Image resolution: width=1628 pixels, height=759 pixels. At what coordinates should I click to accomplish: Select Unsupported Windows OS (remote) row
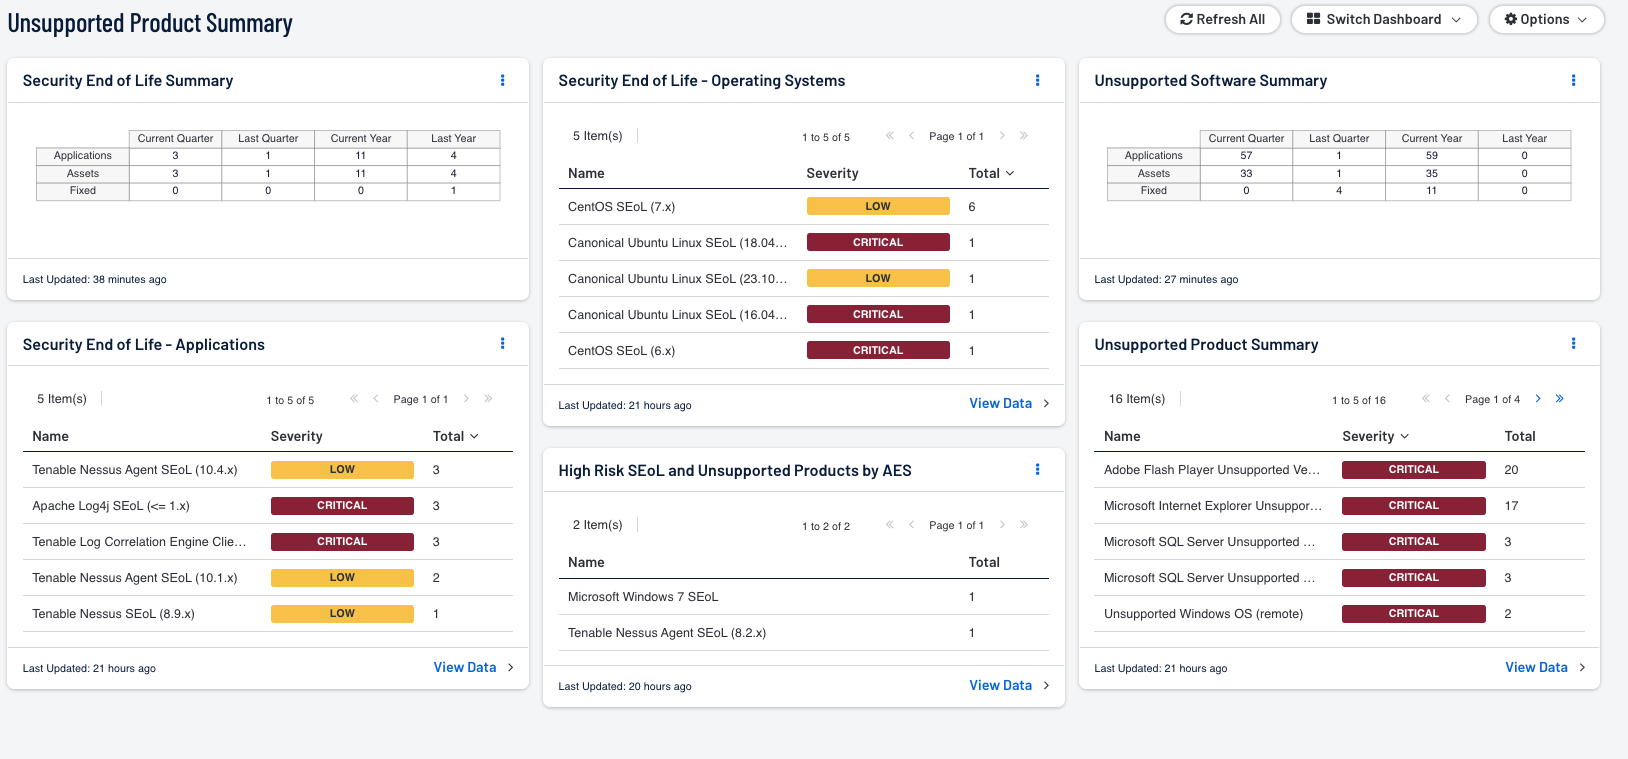[1340, 614]
